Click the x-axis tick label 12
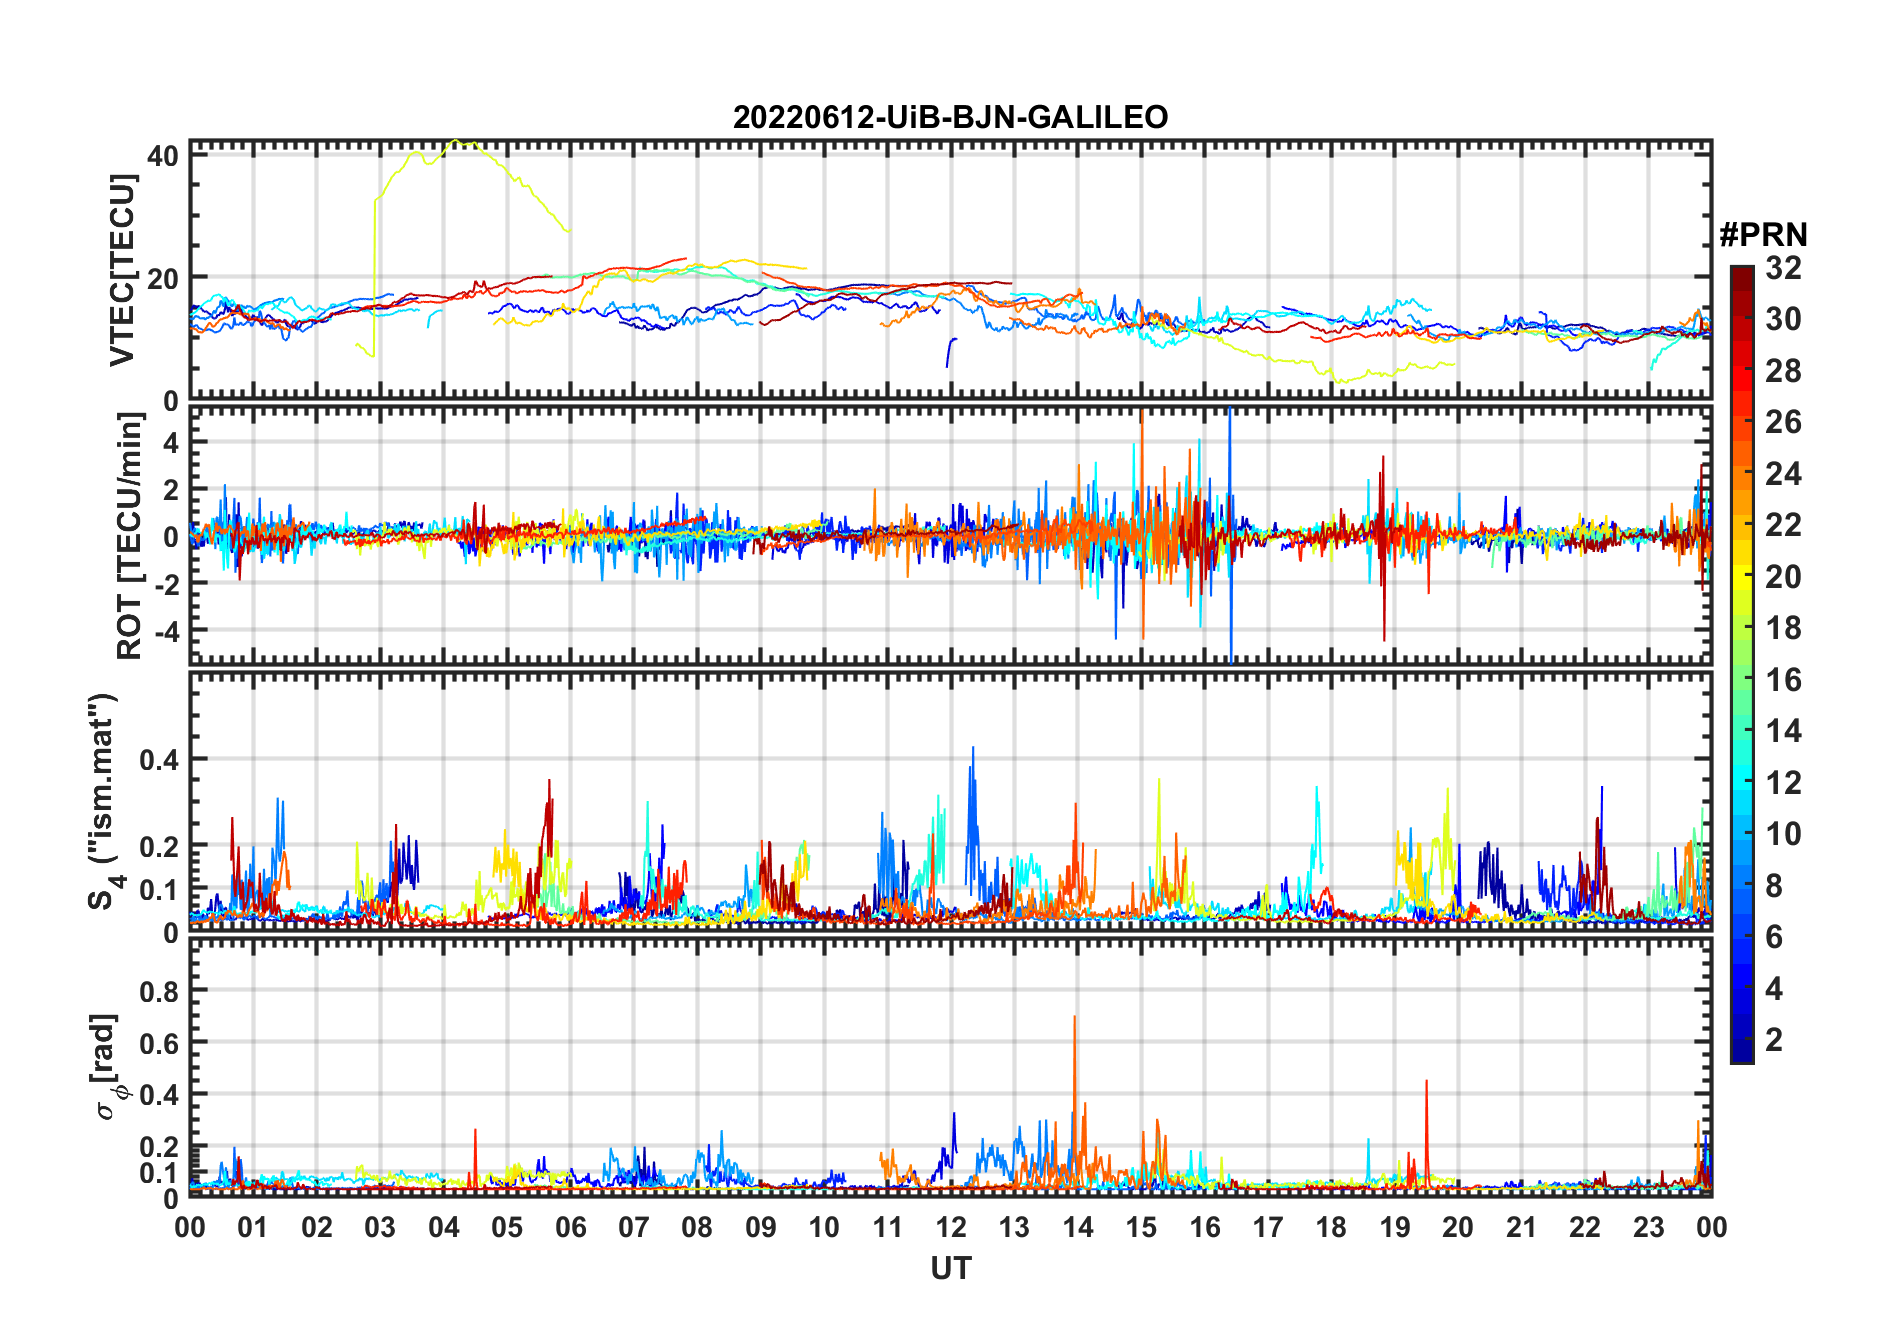Viewport: 1902px width, 1330px height. click(x=950, y=1227)
